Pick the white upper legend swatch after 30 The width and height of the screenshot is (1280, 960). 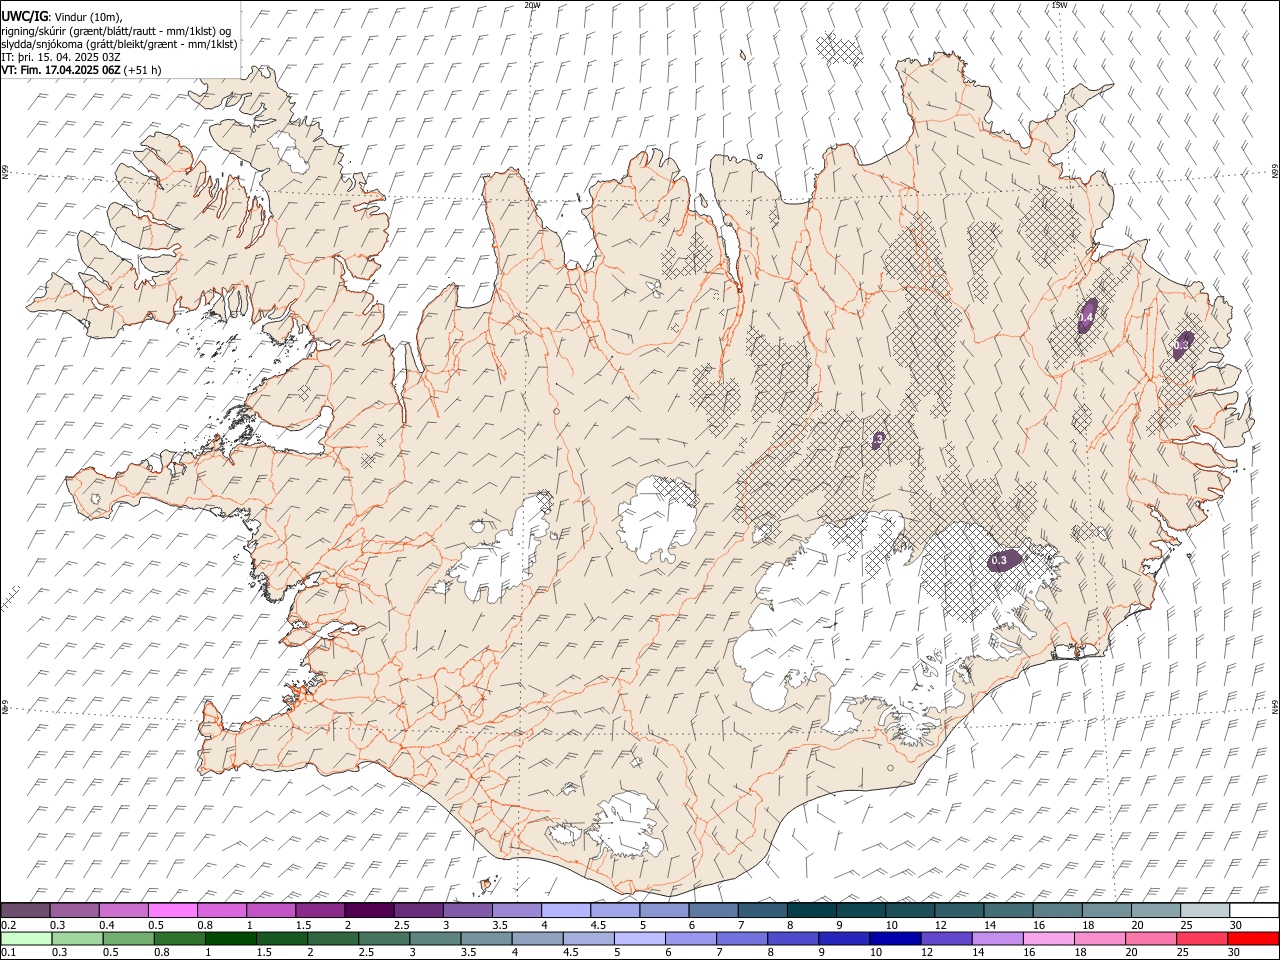point(1254,910)
